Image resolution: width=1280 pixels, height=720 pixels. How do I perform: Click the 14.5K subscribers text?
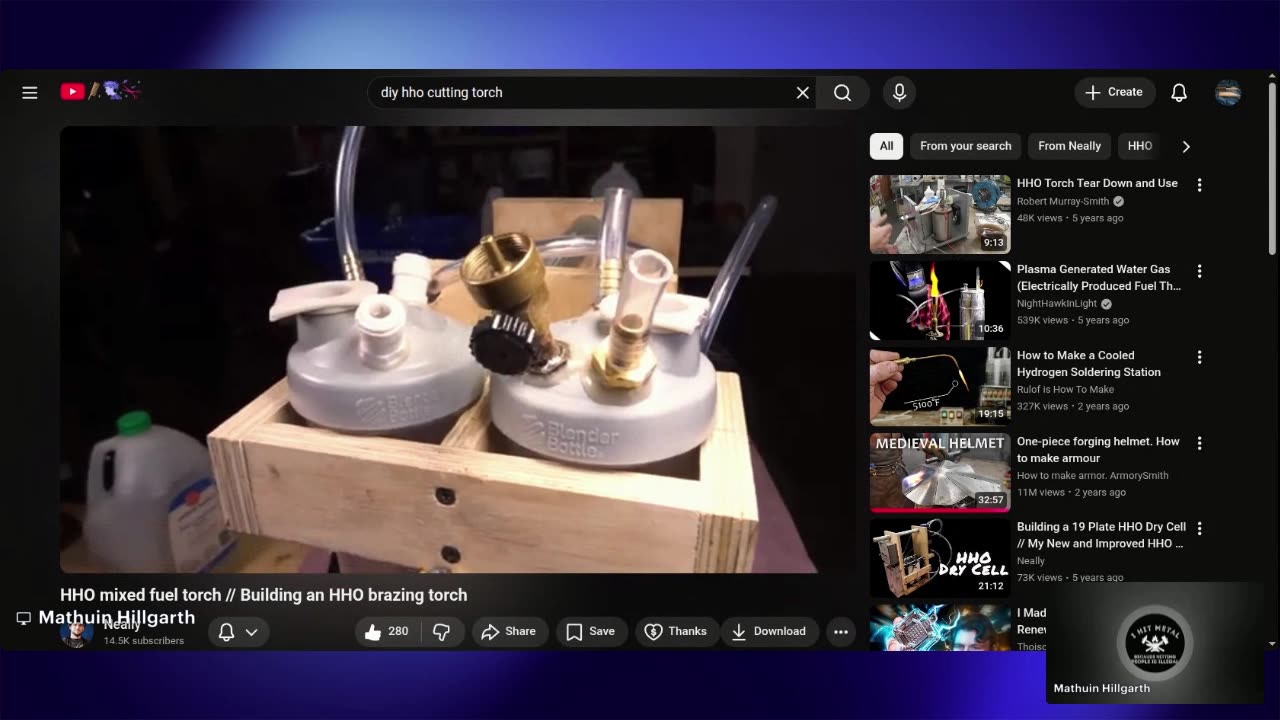click(144, 641)
